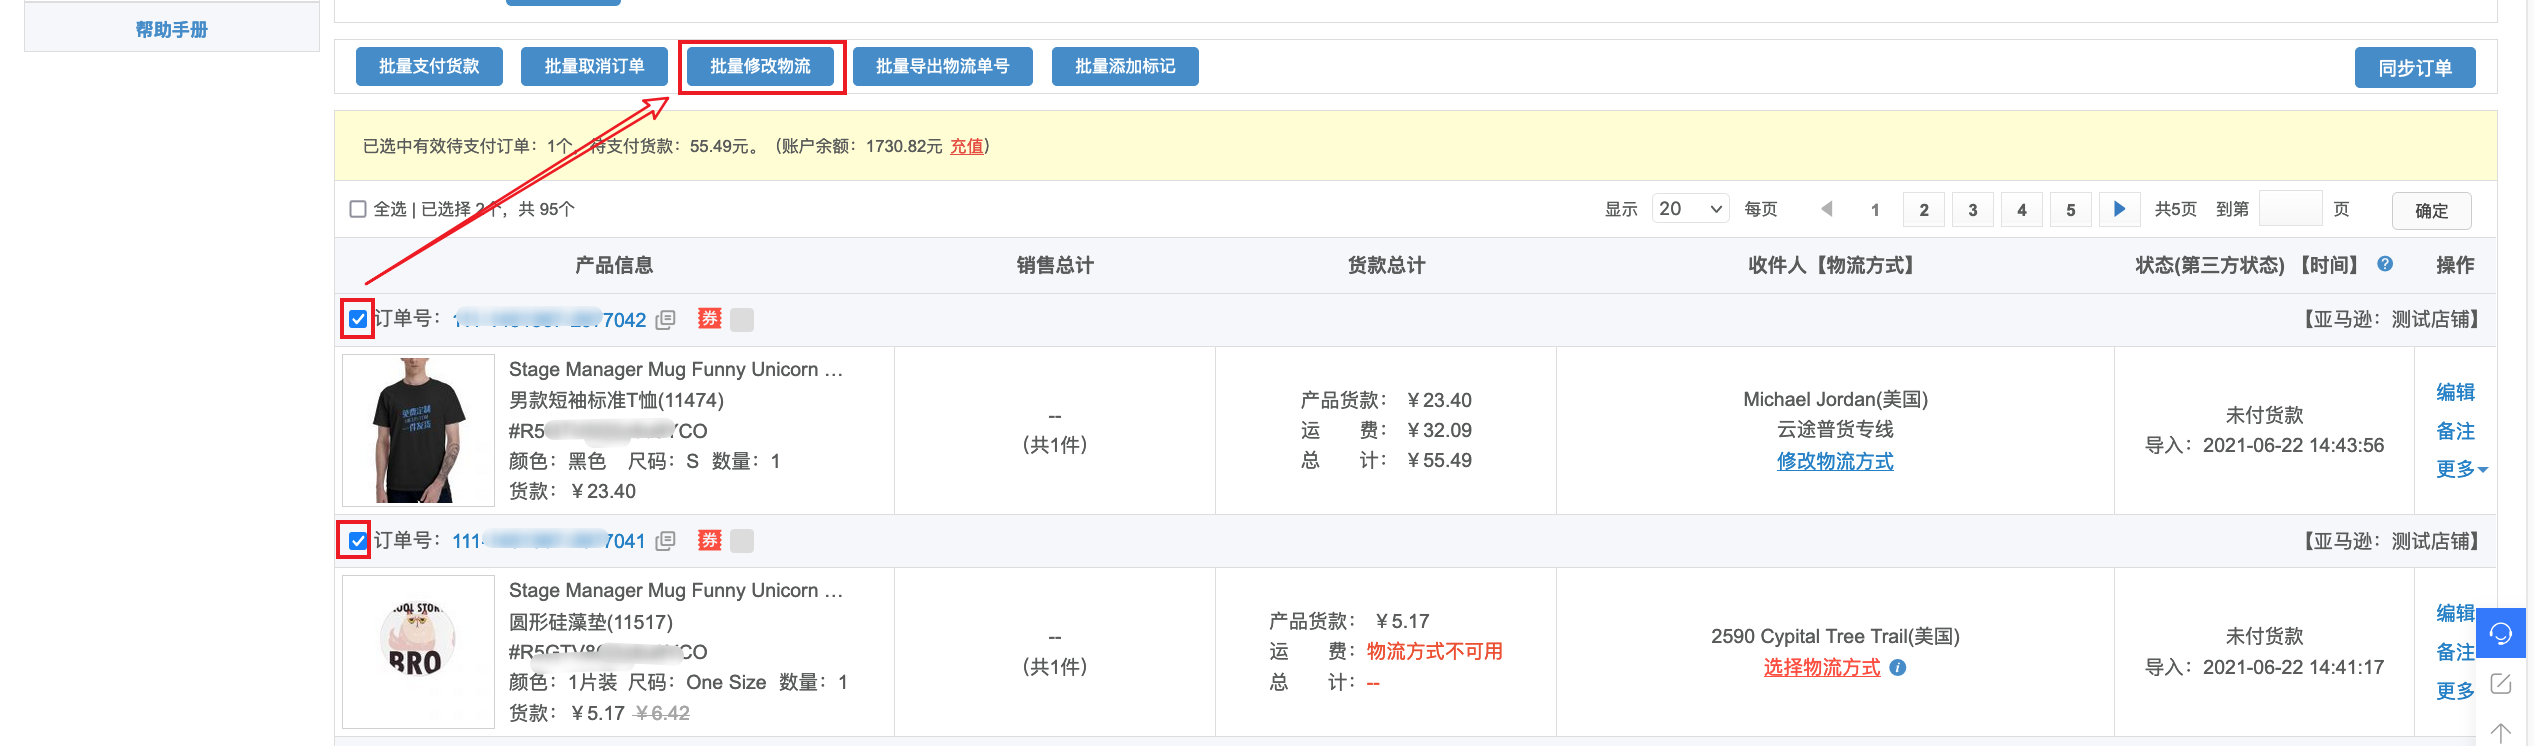
Task: Click the help question mark beside status header
Action: pyautogui.click(x=2385, y=264)
